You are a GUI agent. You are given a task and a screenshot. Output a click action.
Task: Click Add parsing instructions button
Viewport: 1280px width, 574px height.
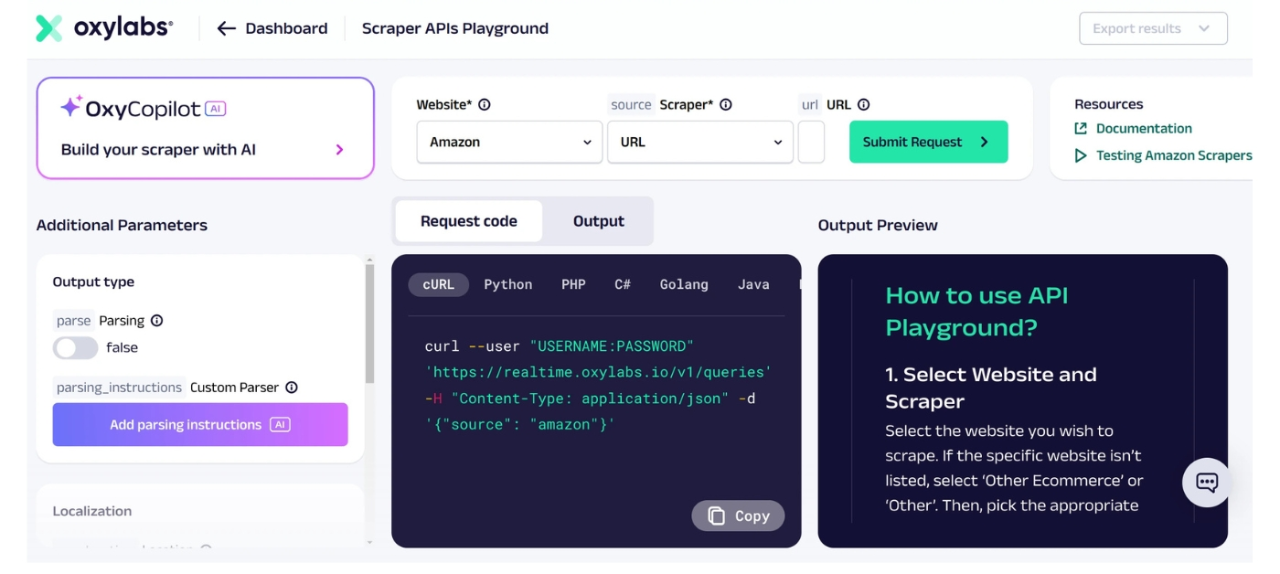tap(200, 425)
